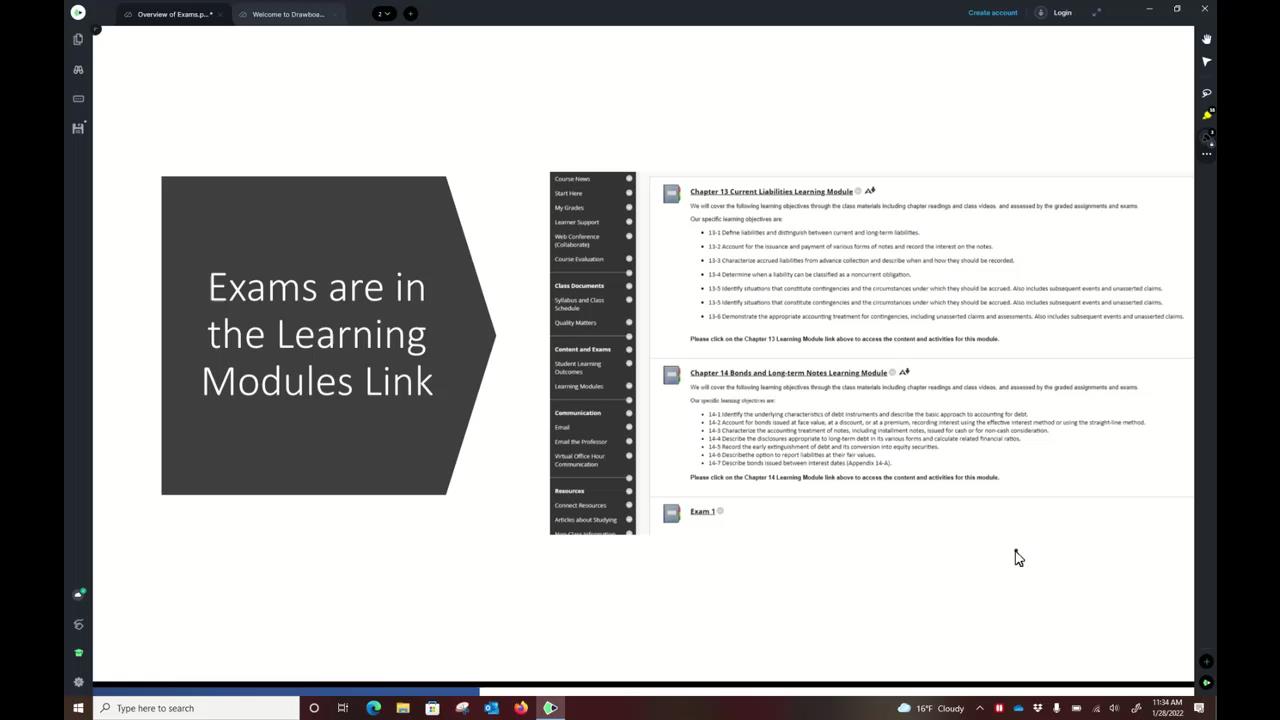Save the document using the save icon
Image resolution: width=1280 pixels, height=720 pixels.
tap(78, 128)
